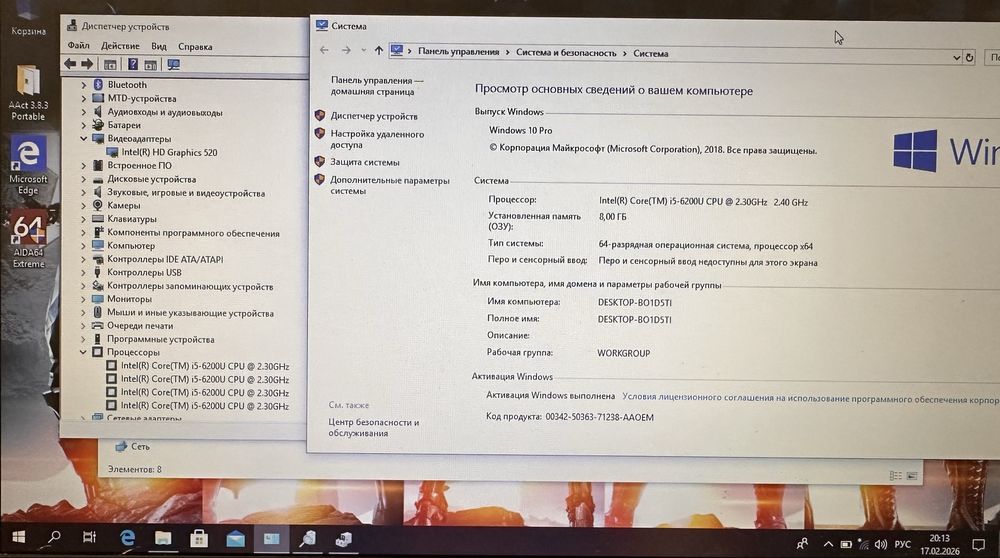The width and height of the screenshot is (1000, 558).
Task: Open the Действие menu in Device Manager
Action: pos(120,46)
